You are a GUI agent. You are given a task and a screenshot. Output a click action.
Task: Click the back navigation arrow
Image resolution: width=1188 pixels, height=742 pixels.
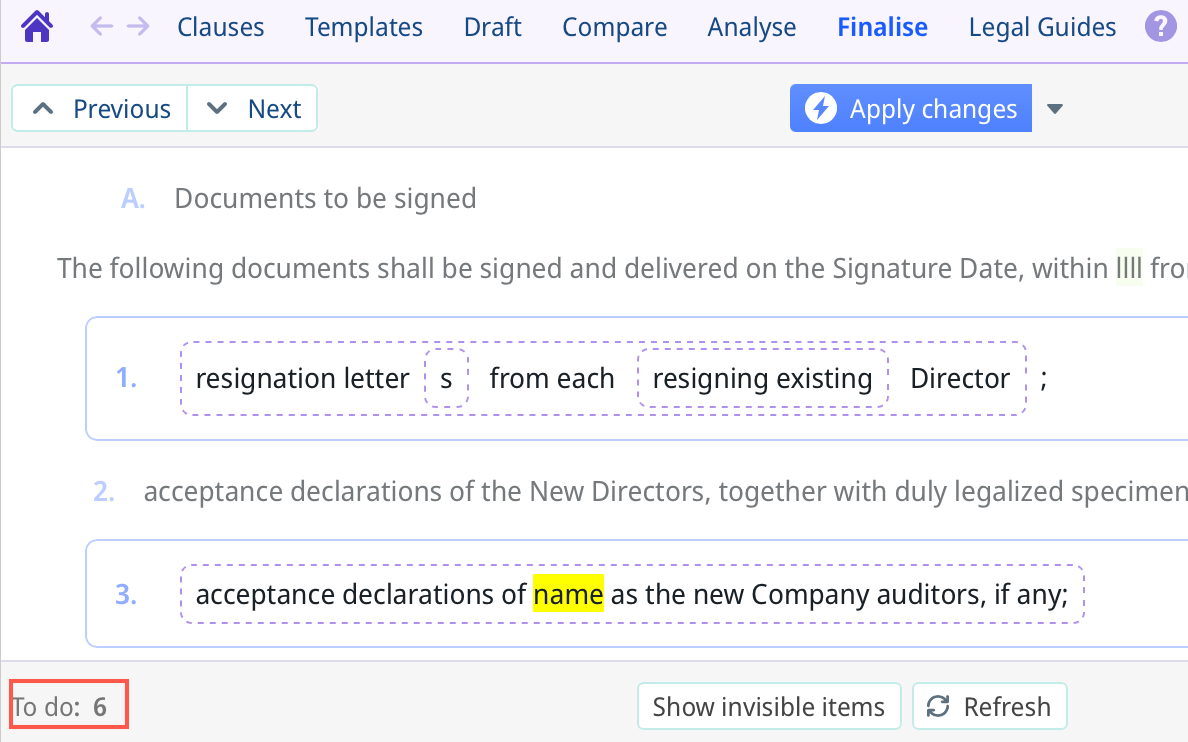101,26
